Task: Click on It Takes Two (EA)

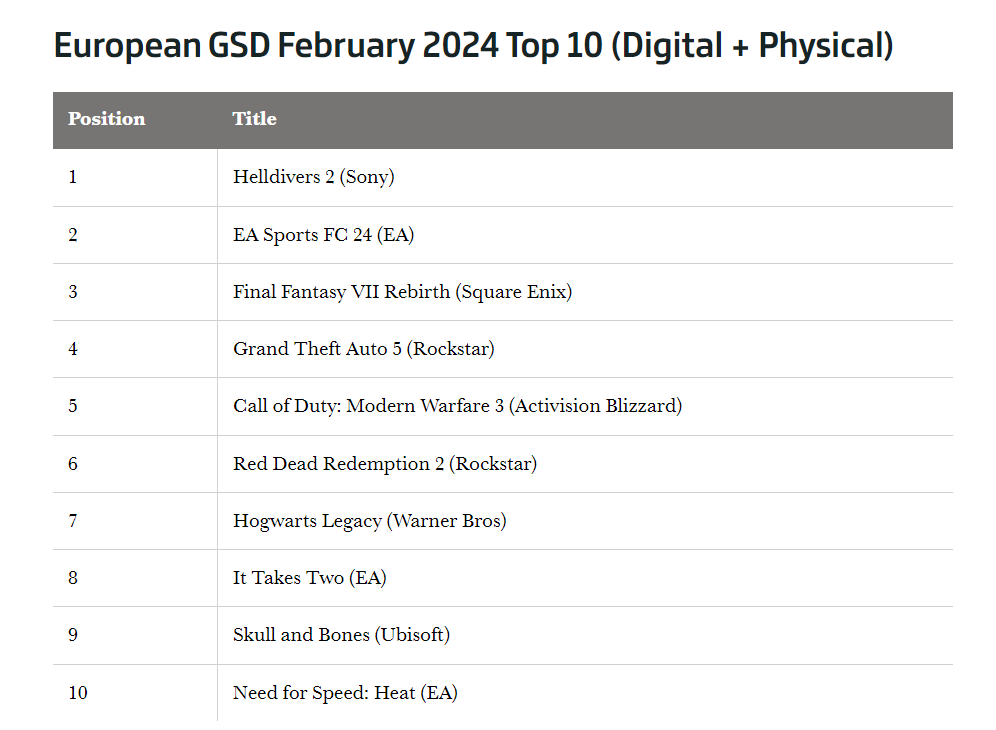Action: point(309,578)
